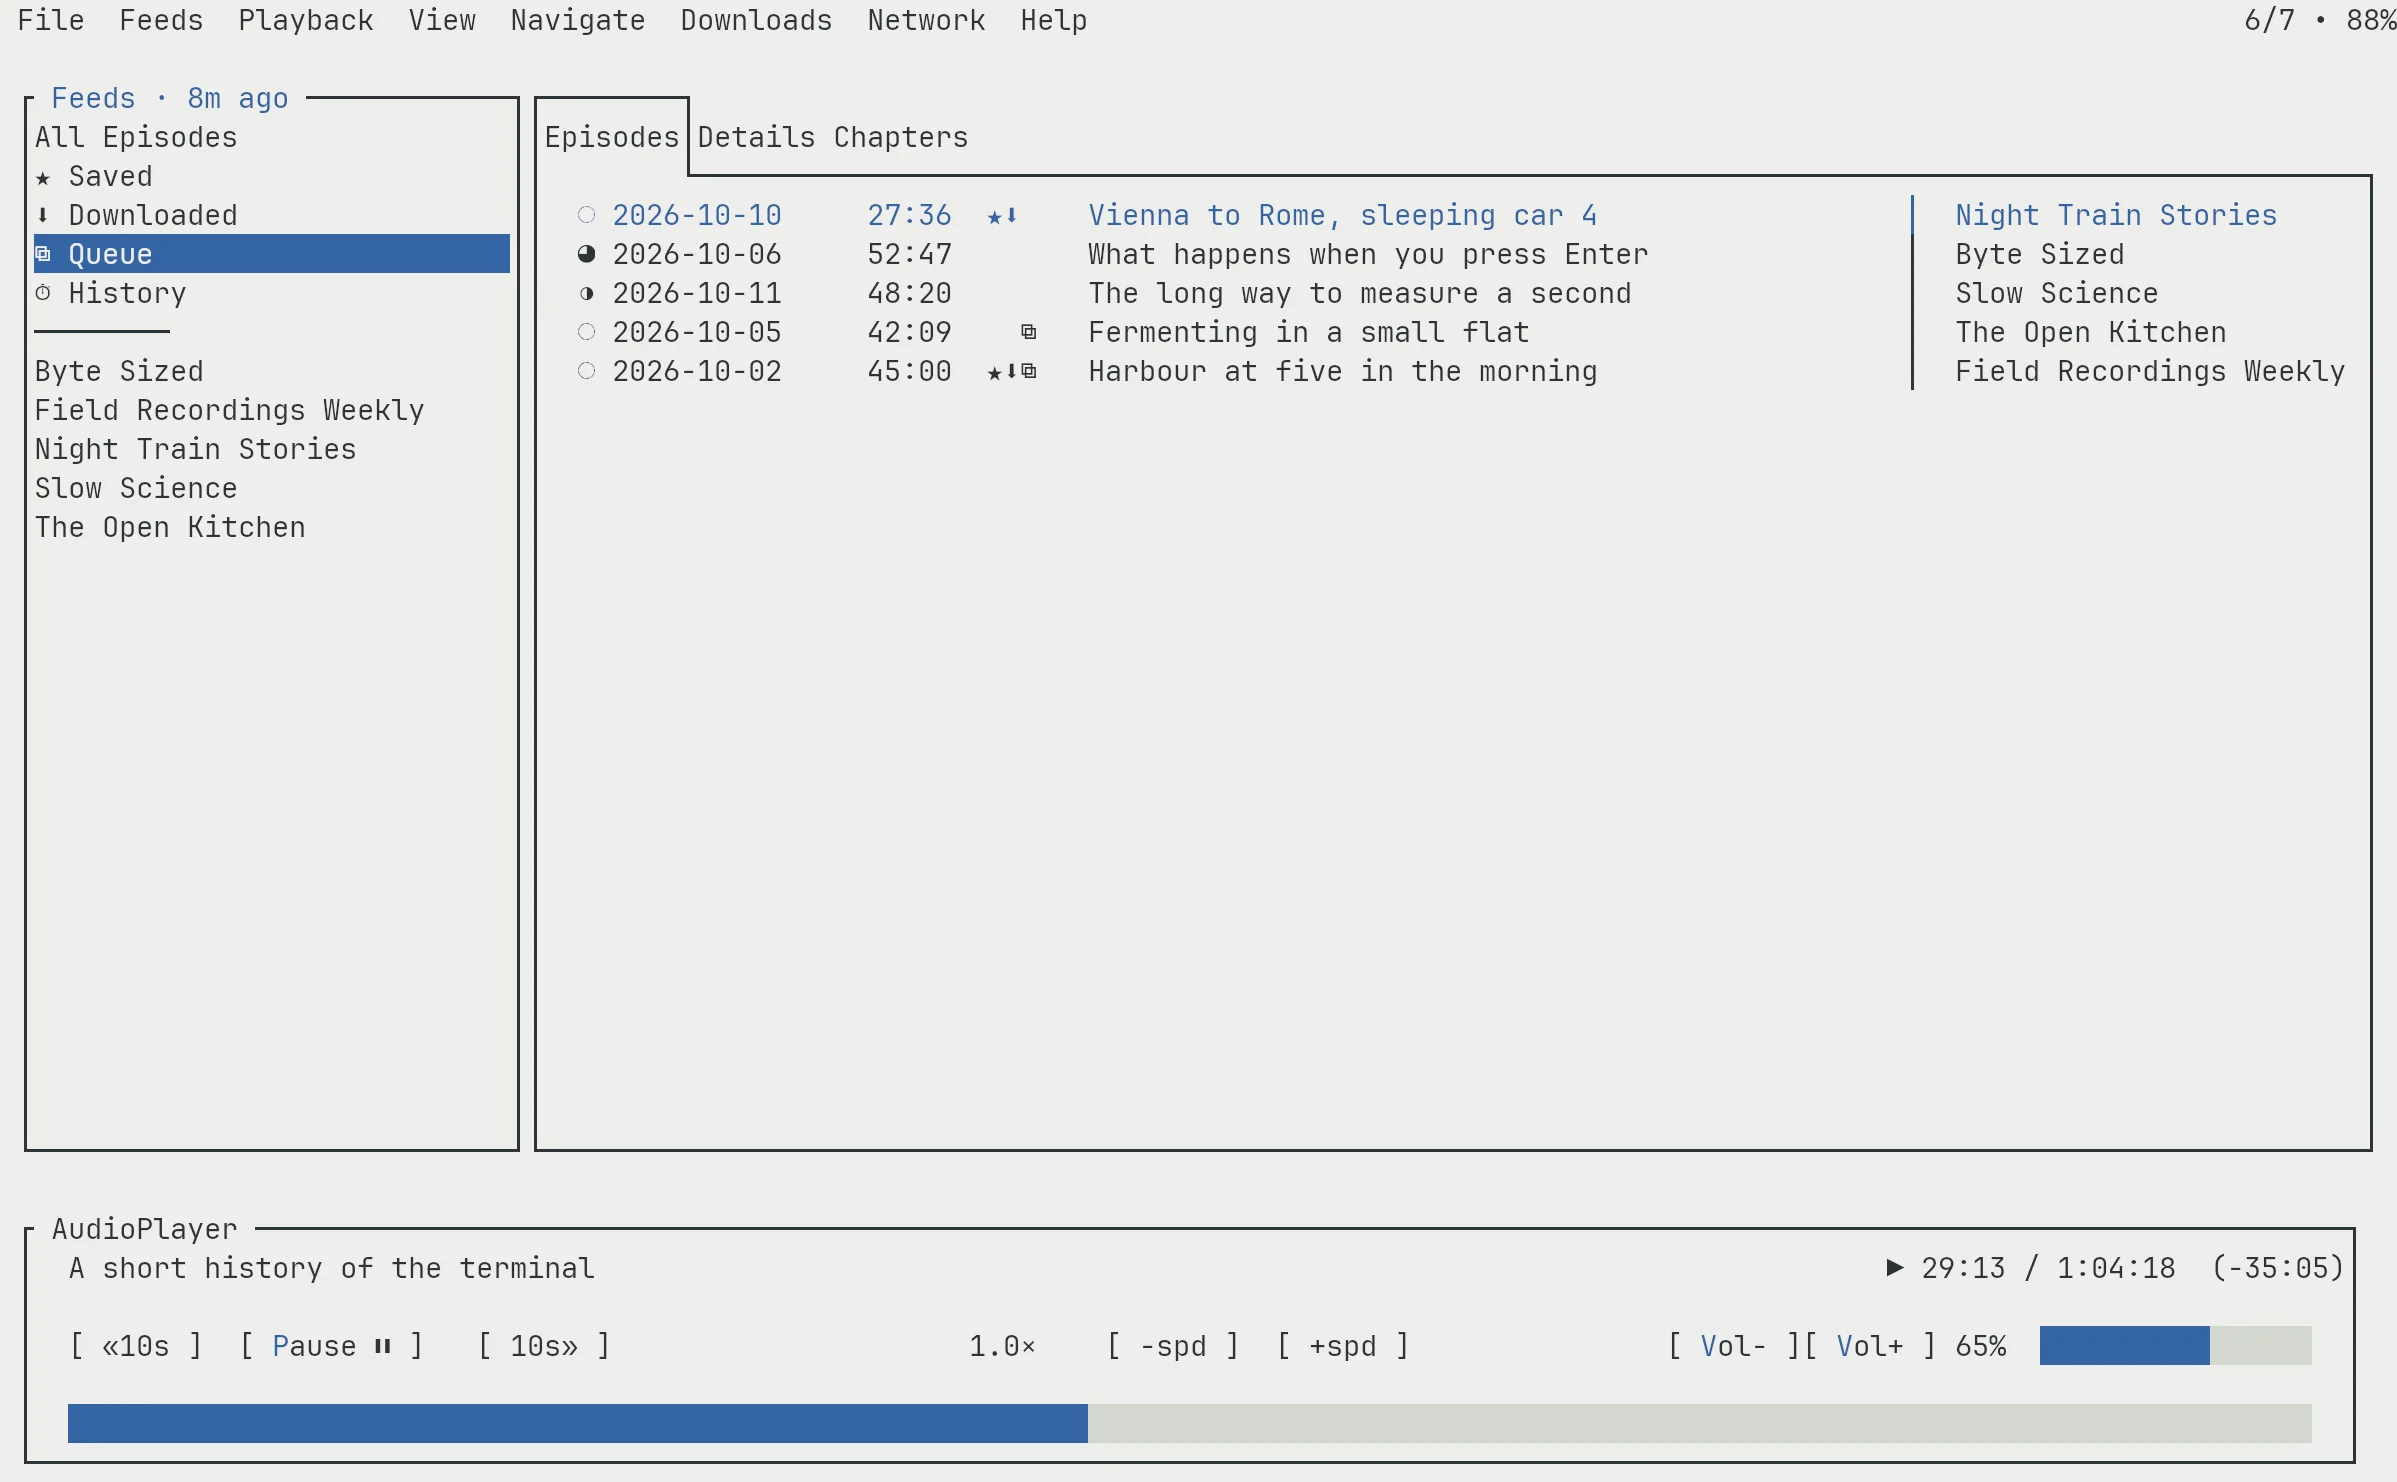Open The Open Kitchen feed in sidebar
Screen dimensions: 2397x1482
point(170,527)
